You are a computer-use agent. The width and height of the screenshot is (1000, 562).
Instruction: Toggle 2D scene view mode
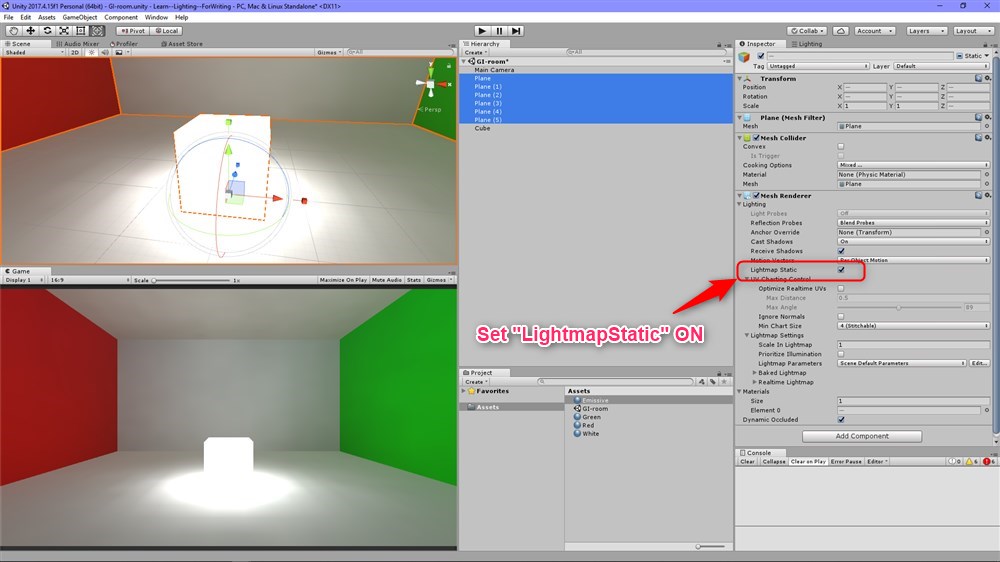[75, 52]
